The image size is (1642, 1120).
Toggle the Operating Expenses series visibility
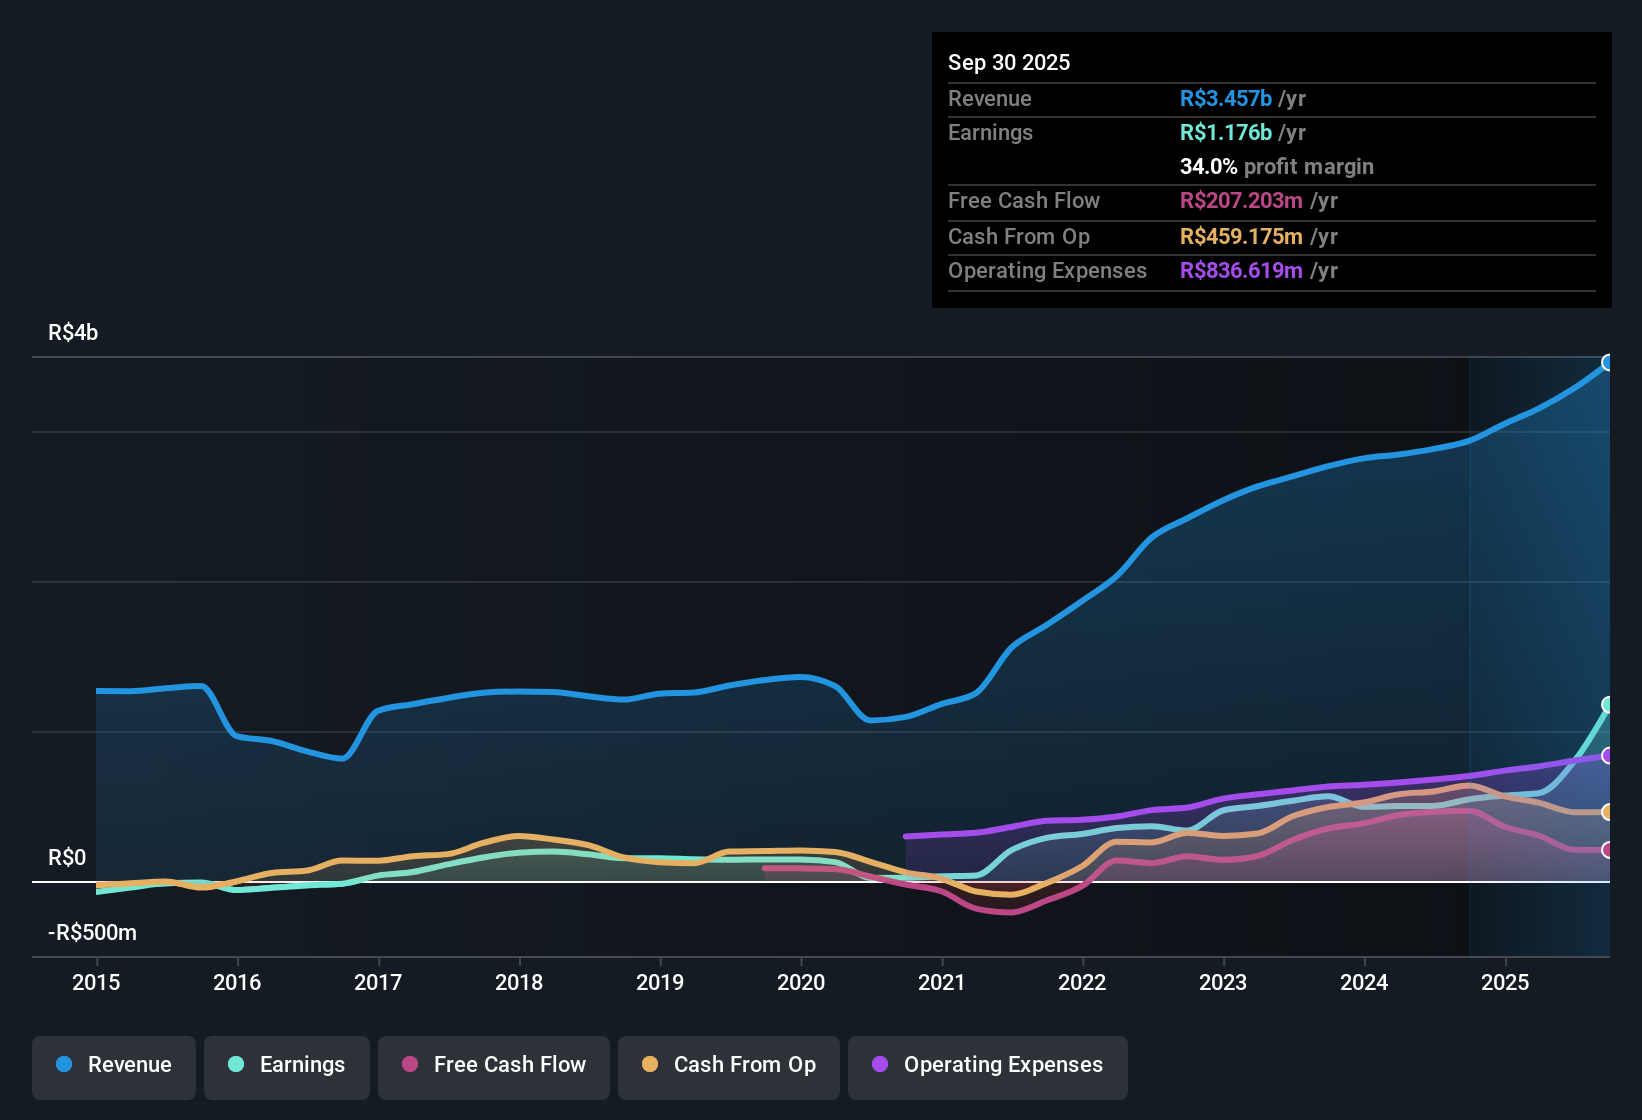tap(987, 1065)
